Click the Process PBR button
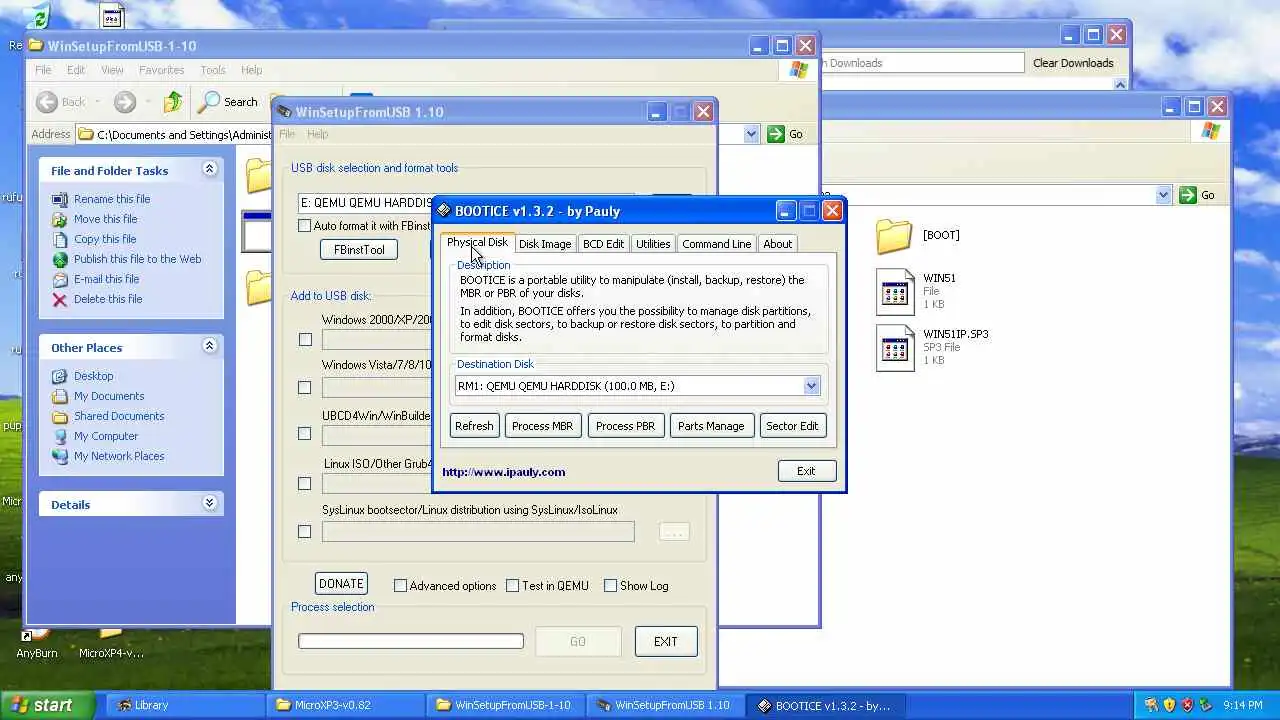The image size is (1280, 720). (x=625, y=426)
